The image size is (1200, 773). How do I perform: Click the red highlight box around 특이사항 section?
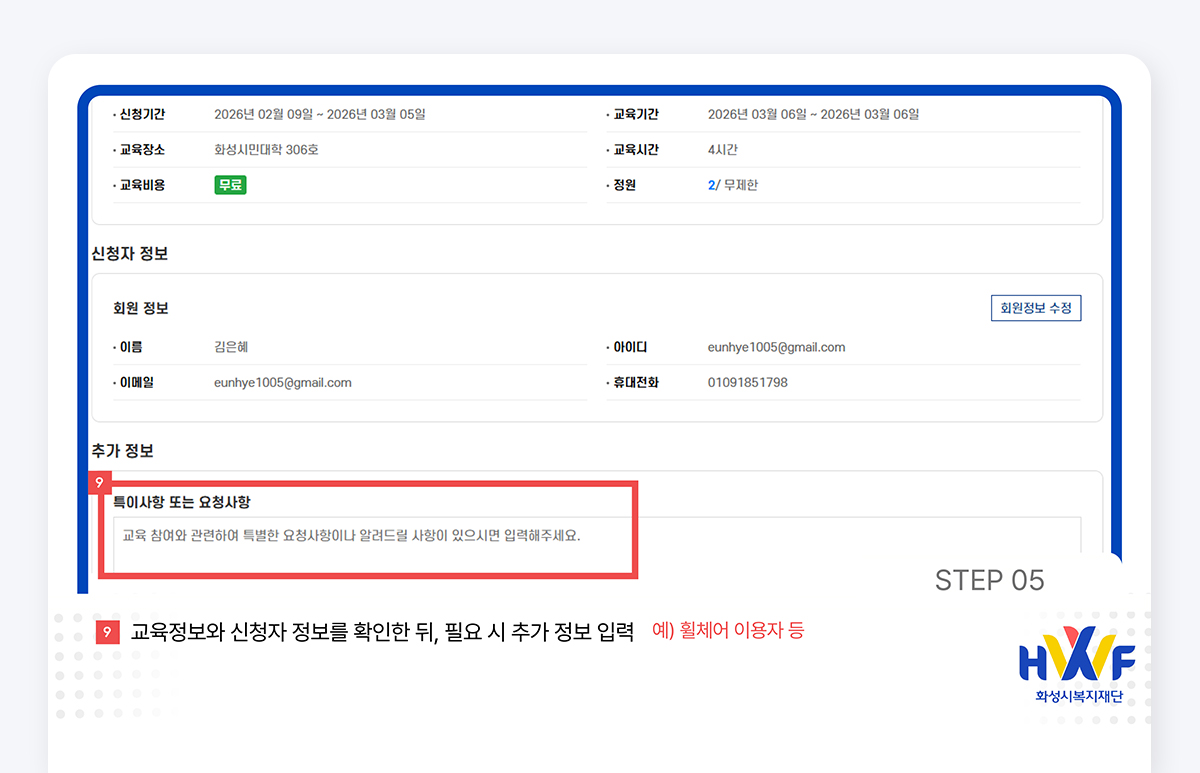click(368, 530)
